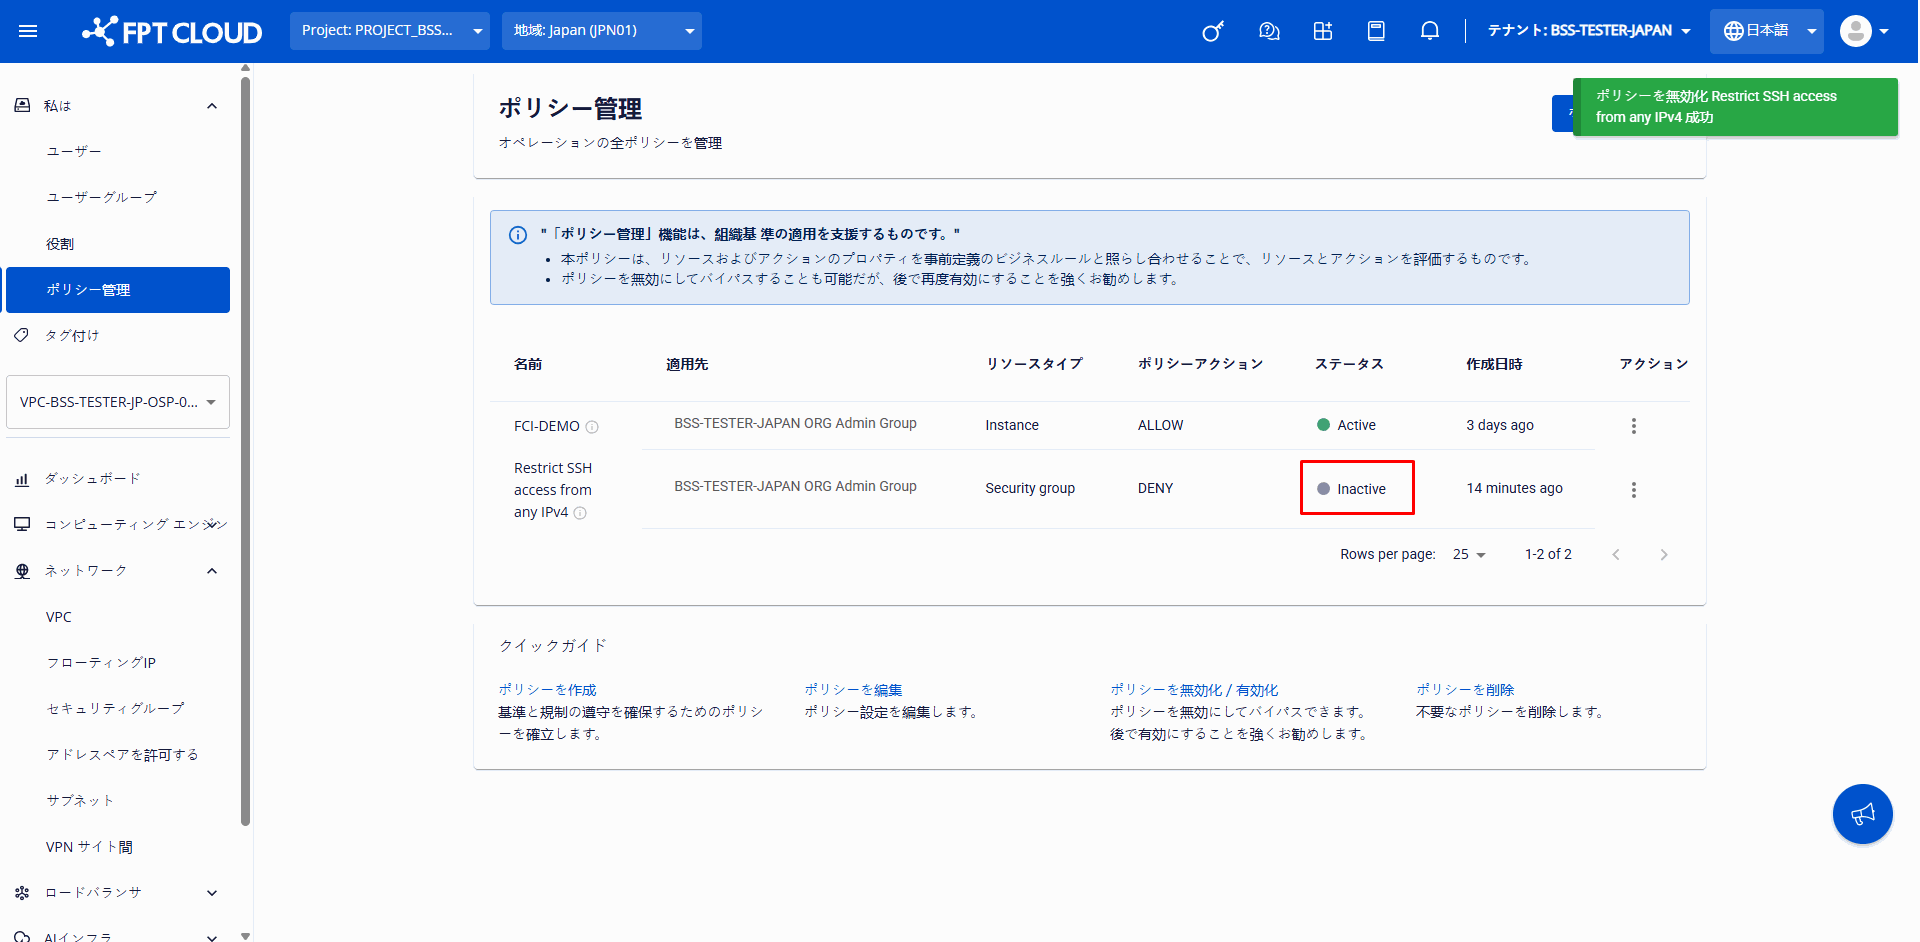Click the info icon beside FCI-DEMO

592,427
